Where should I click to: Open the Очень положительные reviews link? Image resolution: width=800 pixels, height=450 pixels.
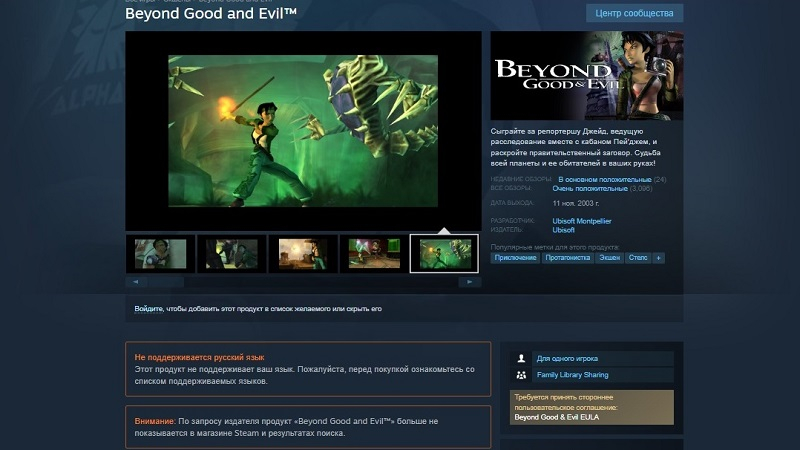coord(590,189)
